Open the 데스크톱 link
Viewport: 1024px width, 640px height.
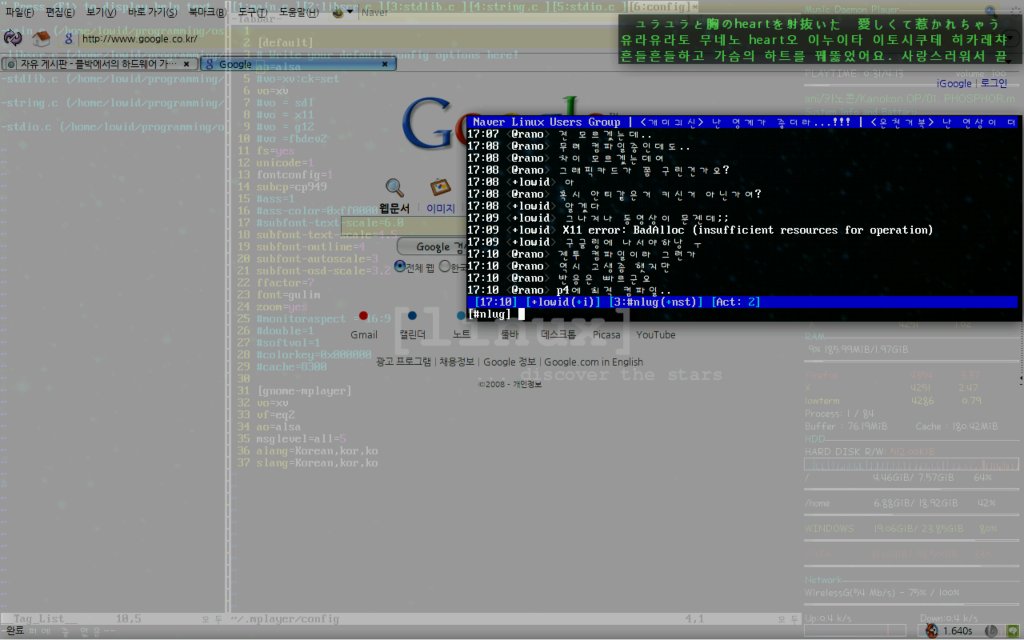coord(558,335)
